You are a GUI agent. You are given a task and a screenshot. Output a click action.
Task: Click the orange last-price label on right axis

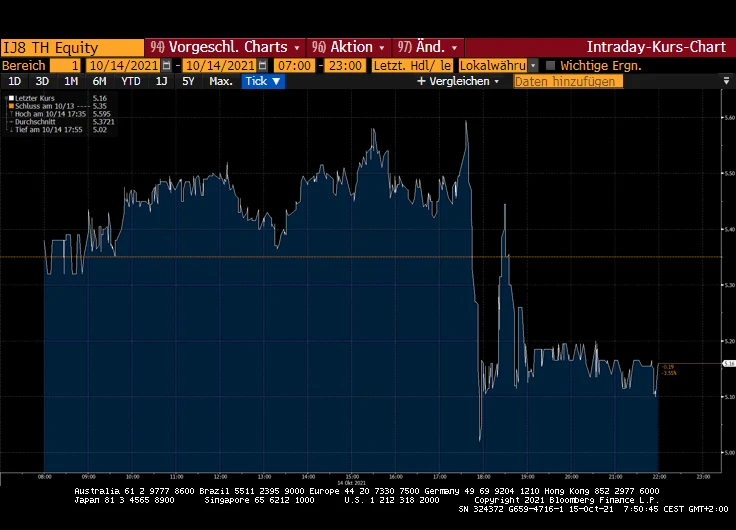click(x=668, y=369)
